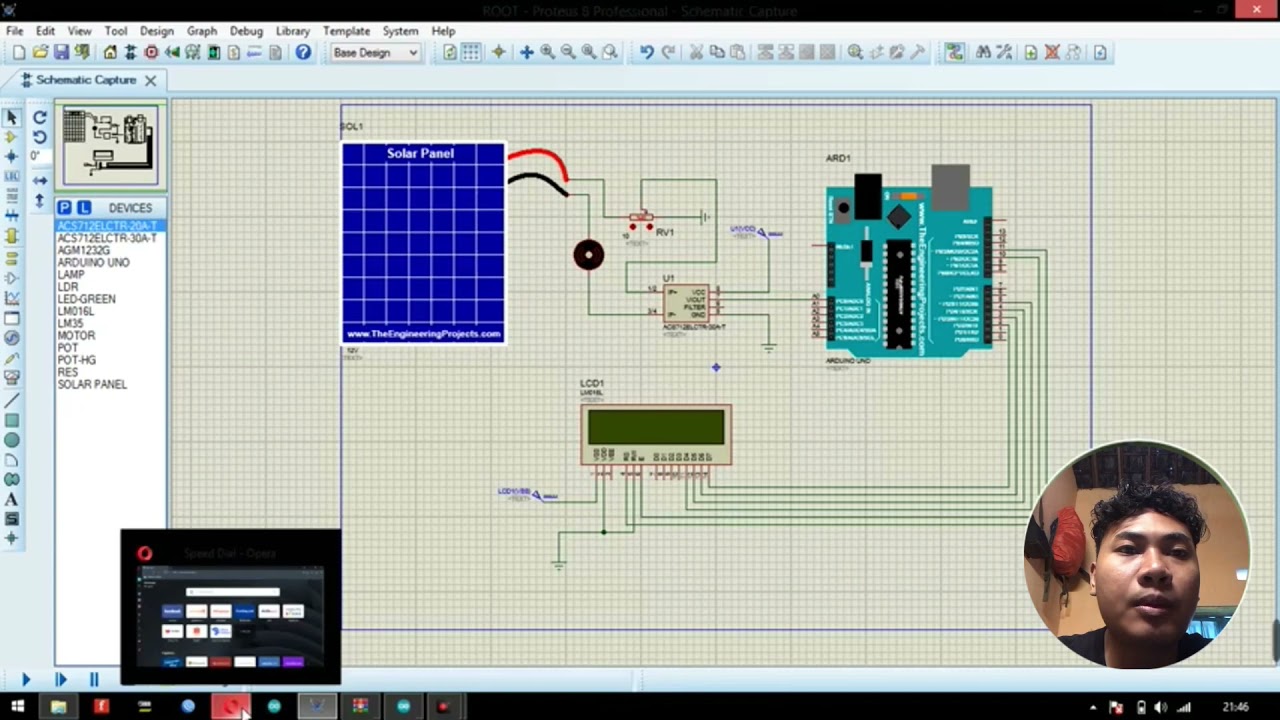Open the Graph menu

[x=201, y=31]
